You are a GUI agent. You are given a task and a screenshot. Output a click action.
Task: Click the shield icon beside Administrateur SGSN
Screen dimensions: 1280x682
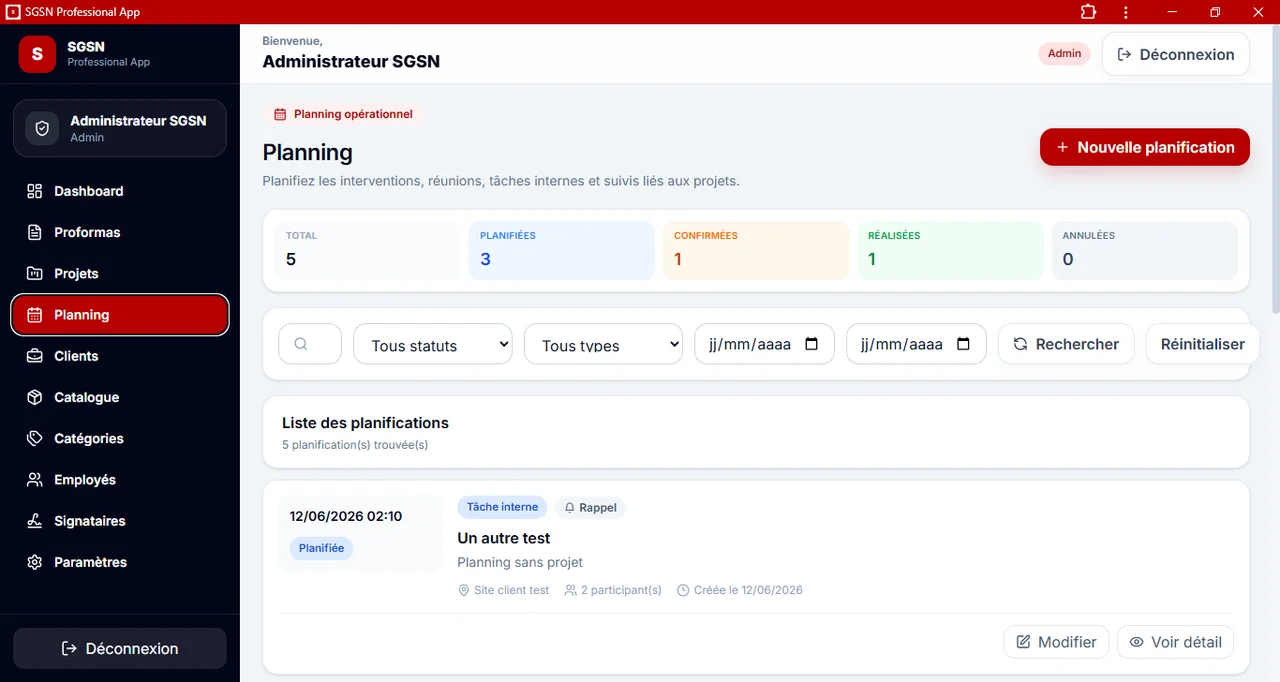pos(42,129)
